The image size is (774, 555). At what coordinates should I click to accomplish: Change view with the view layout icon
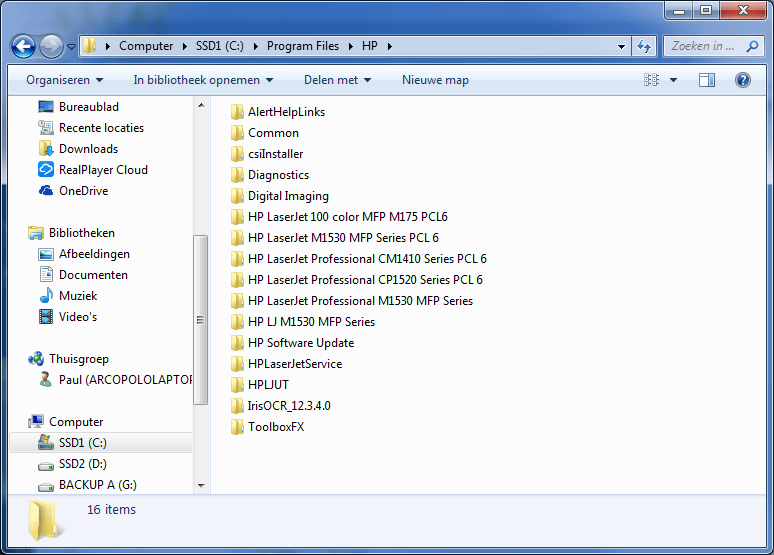tap(652, 80)
